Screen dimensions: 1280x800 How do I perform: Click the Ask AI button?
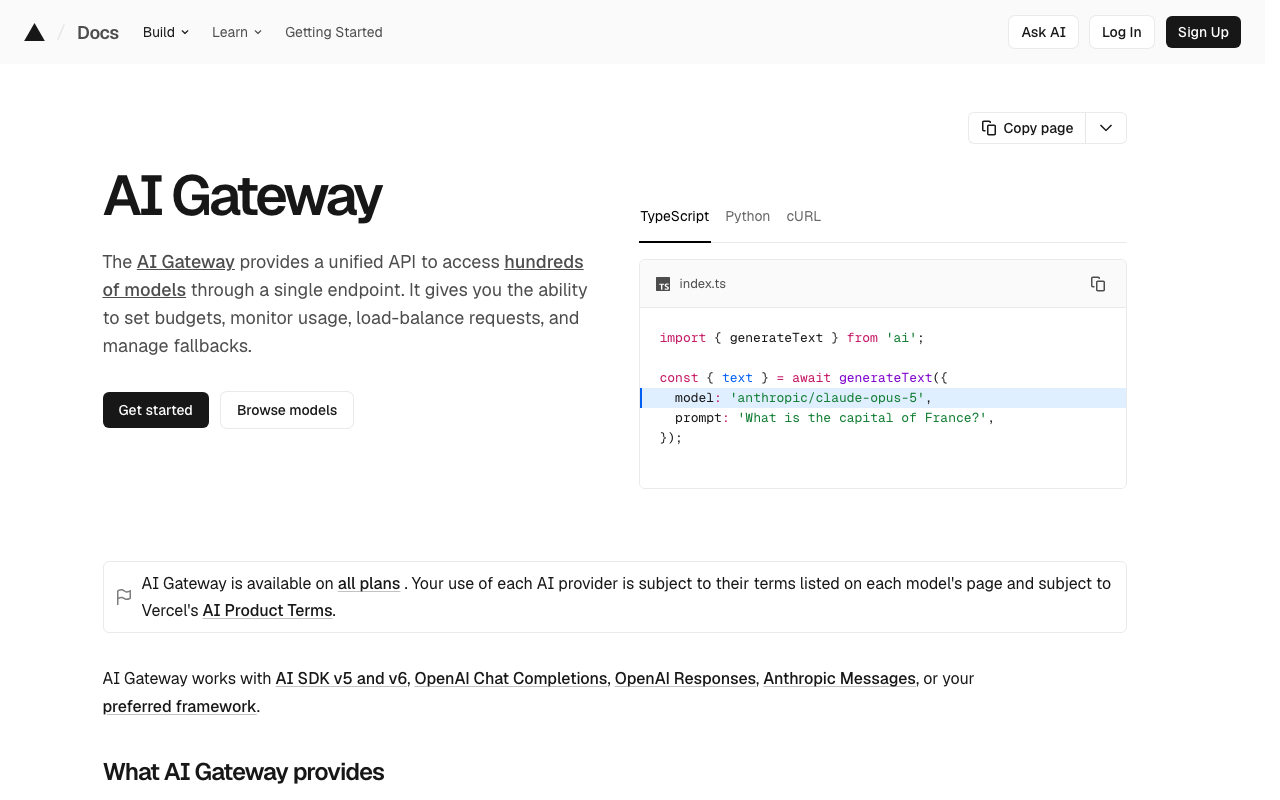click(1043, 32)
